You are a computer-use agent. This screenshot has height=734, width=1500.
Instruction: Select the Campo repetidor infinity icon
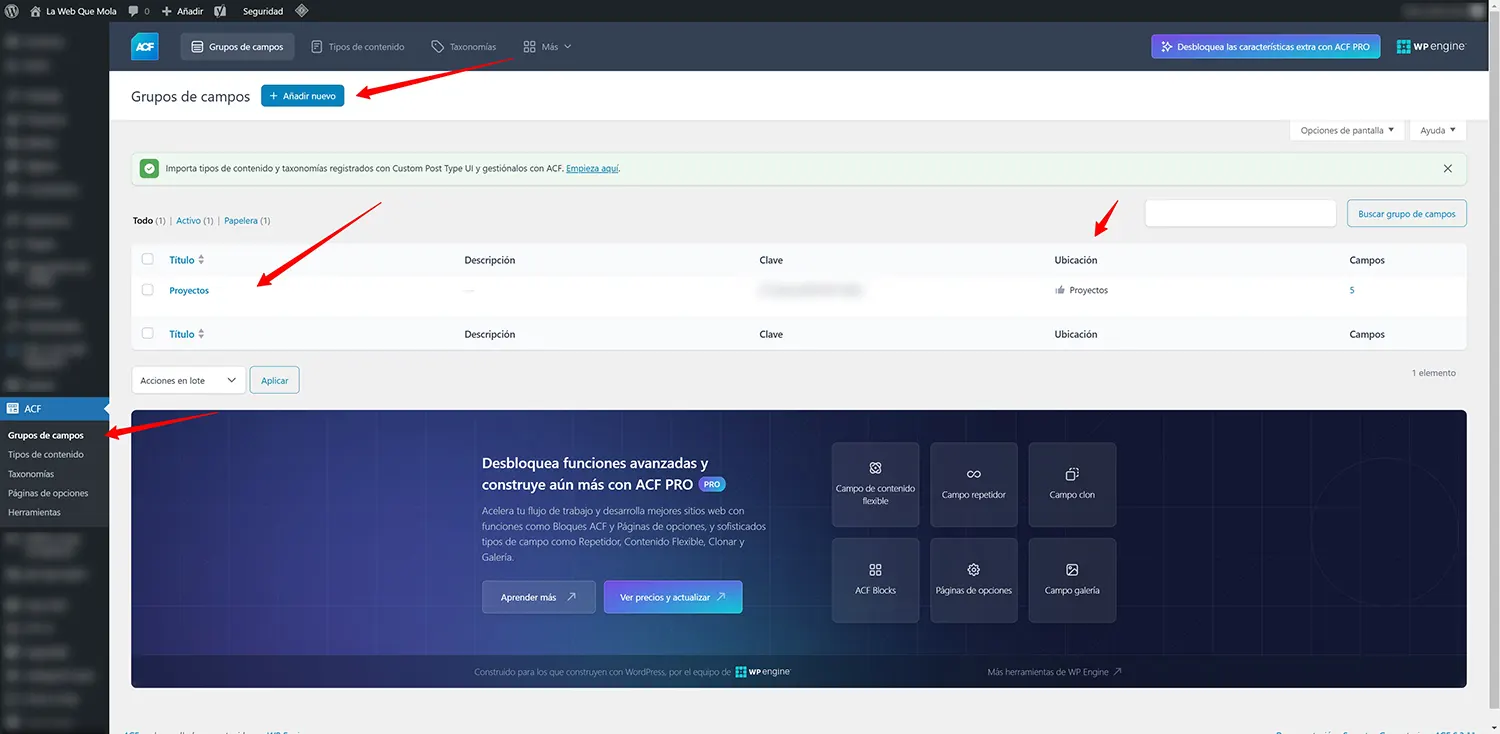(973, 473)
